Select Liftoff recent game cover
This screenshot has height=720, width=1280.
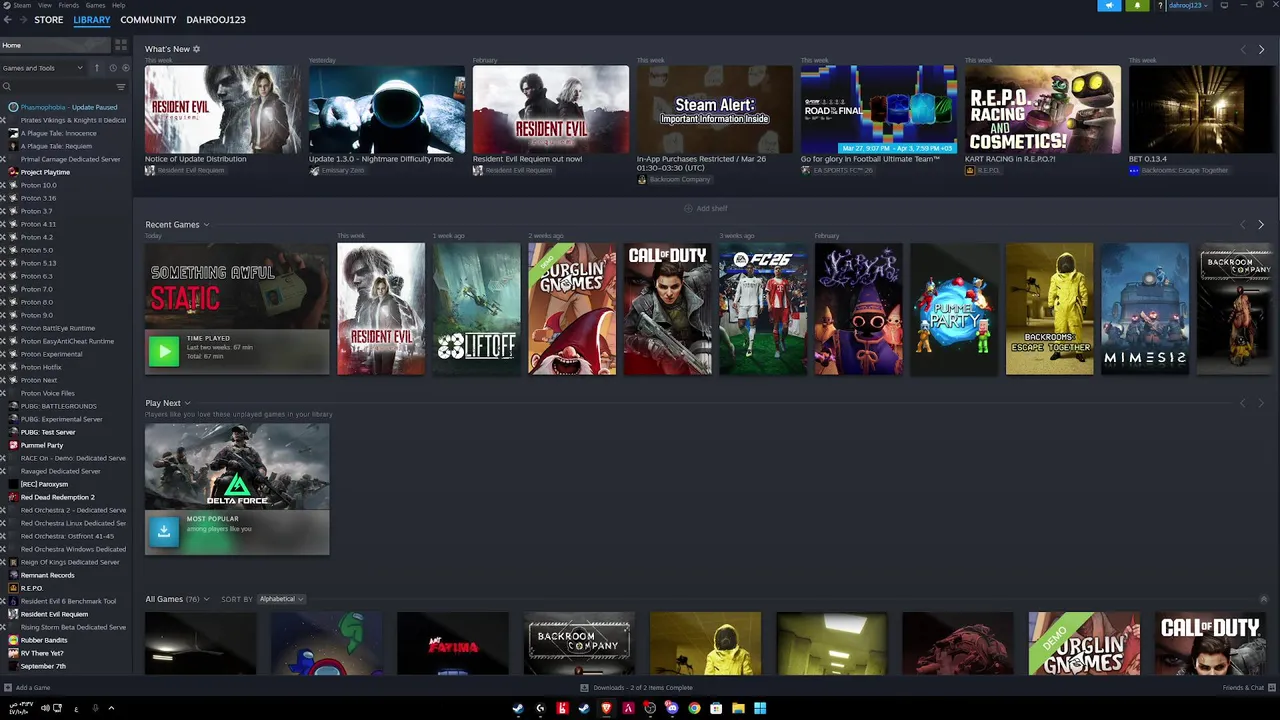click(x=477, y=309)
